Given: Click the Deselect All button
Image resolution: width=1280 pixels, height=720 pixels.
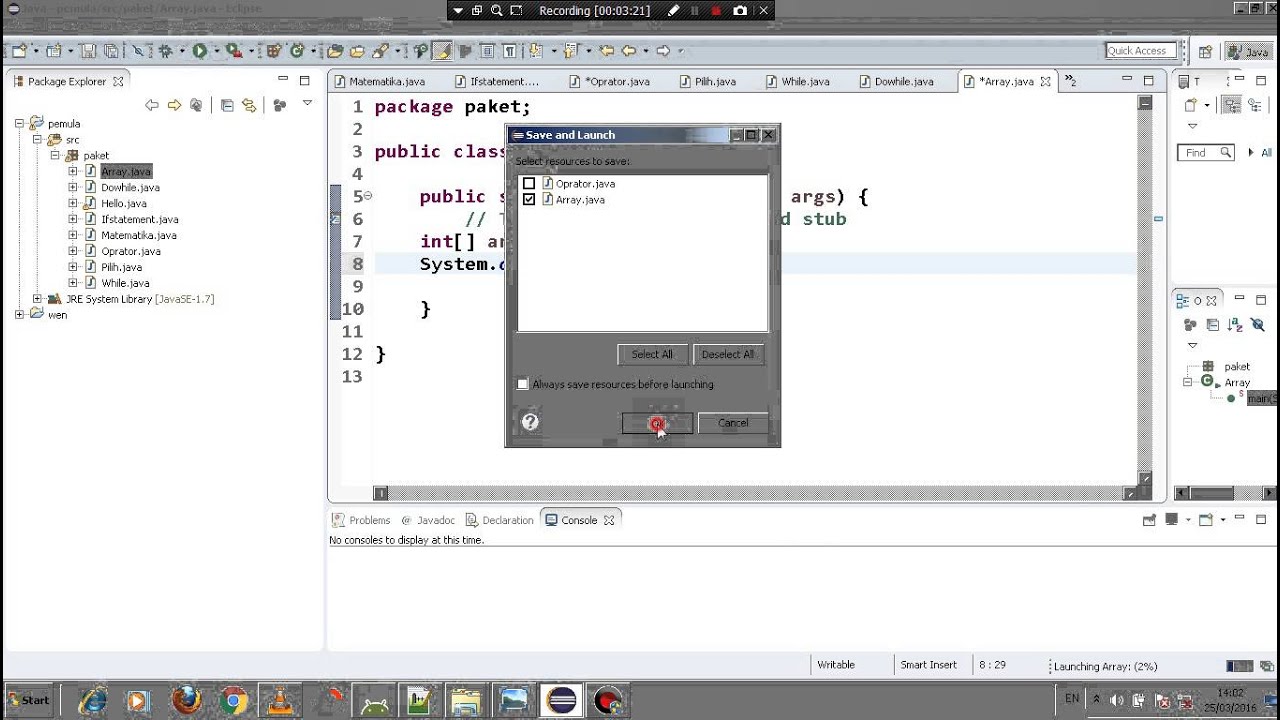Looking at the screenshot, I should [728, 354].
